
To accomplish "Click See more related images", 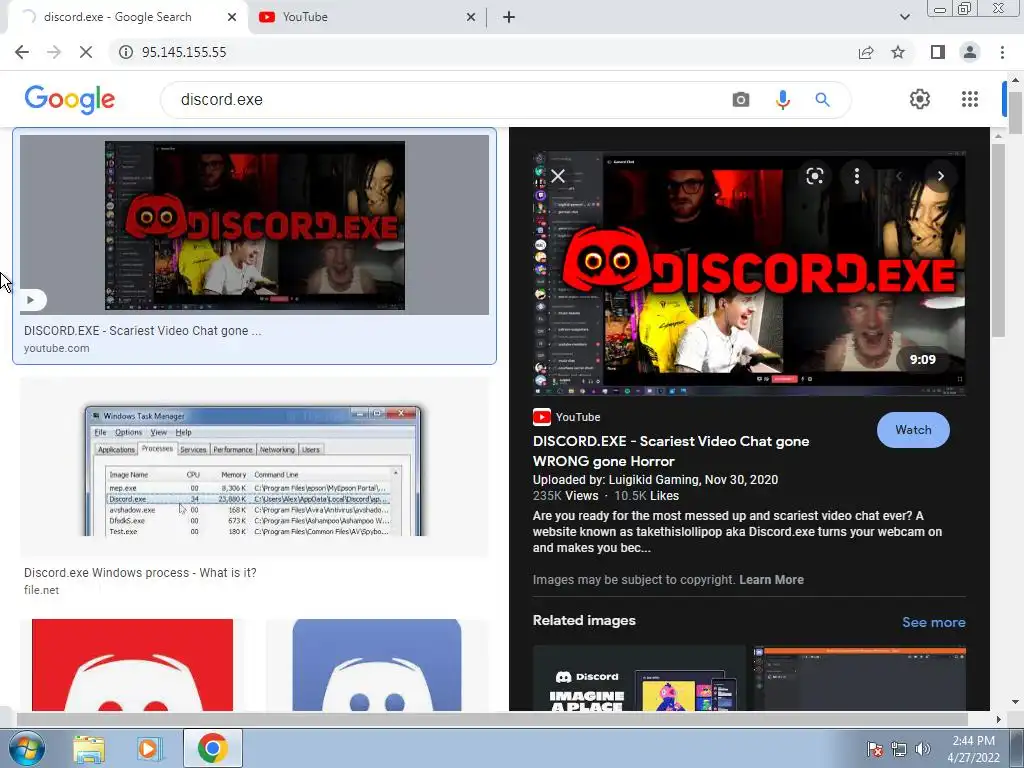I will (x=933, y=622).
